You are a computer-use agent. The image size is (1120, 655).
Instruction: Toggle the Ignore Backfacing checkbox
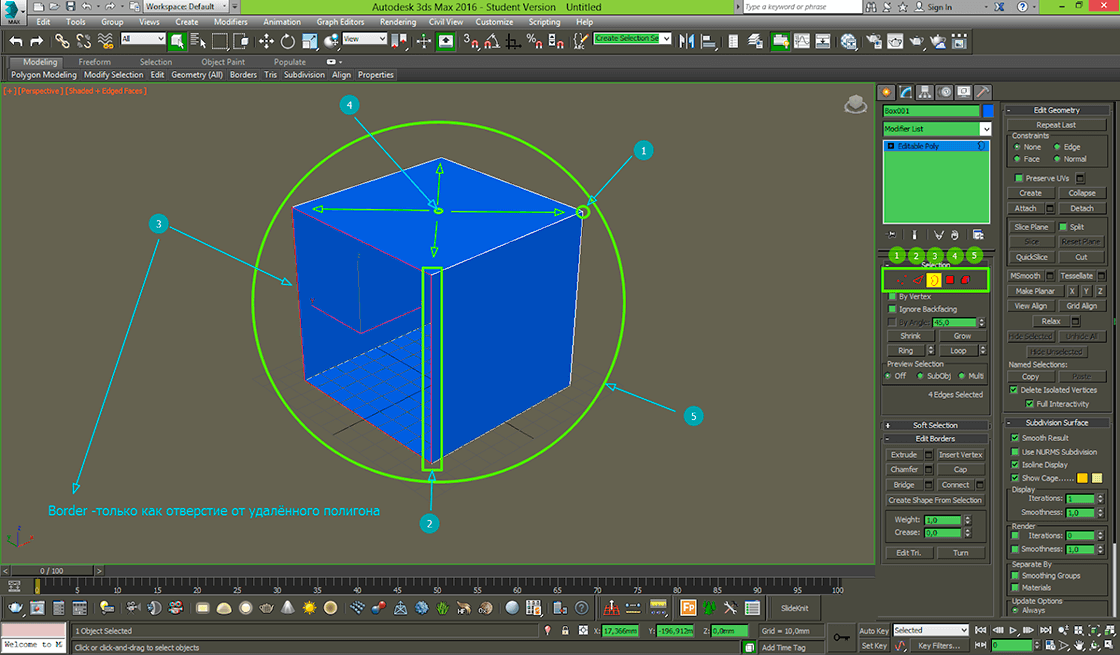tap(892, 310)
